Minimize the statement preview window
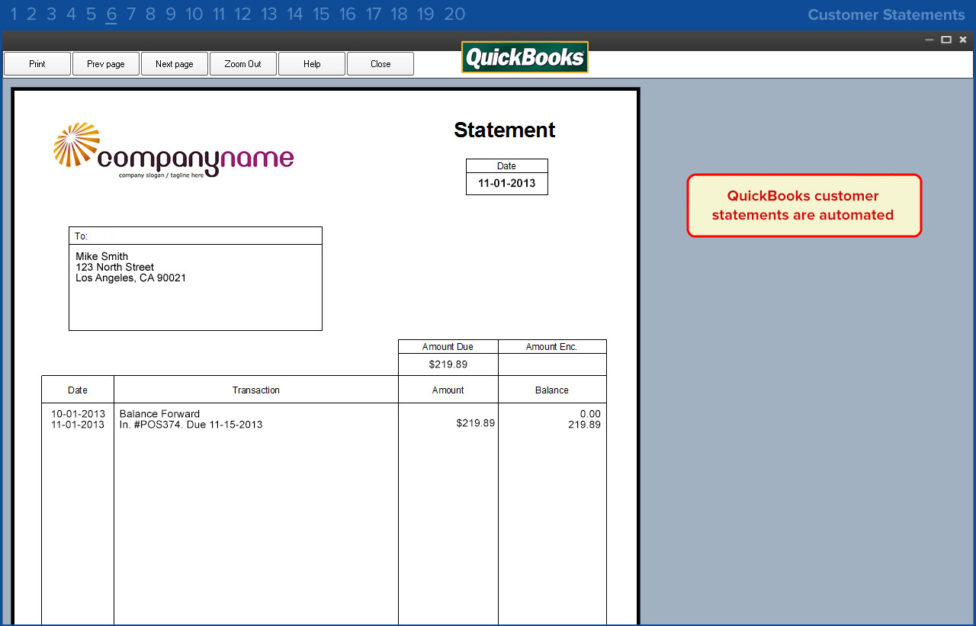This screenshot has width=976, height=626. (929, 40)
